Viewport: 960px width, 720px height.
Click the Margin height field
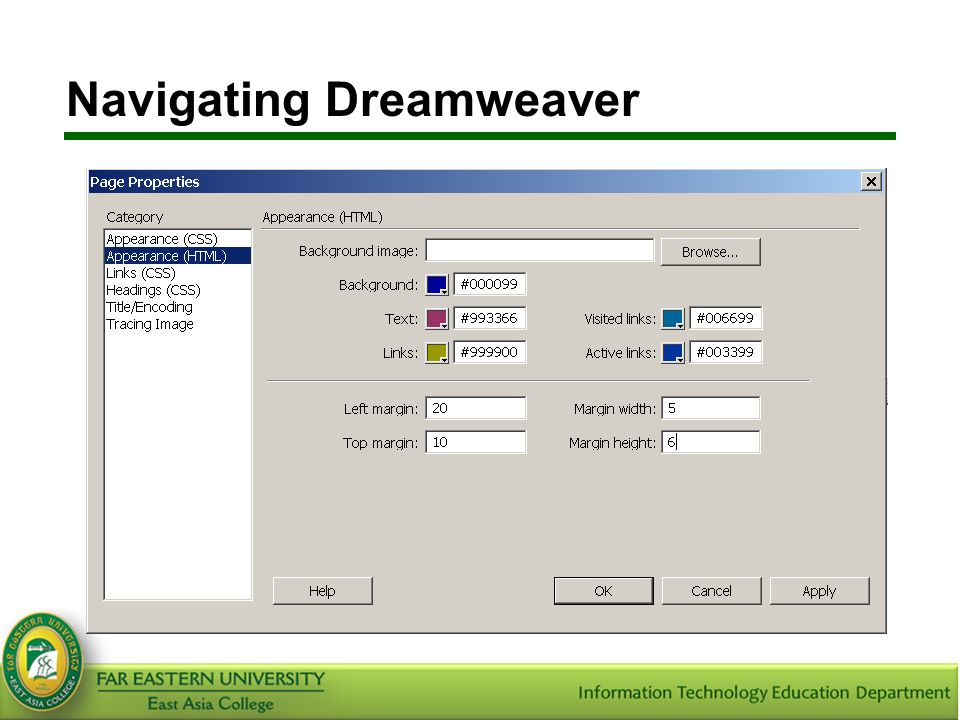click(711, 442)
